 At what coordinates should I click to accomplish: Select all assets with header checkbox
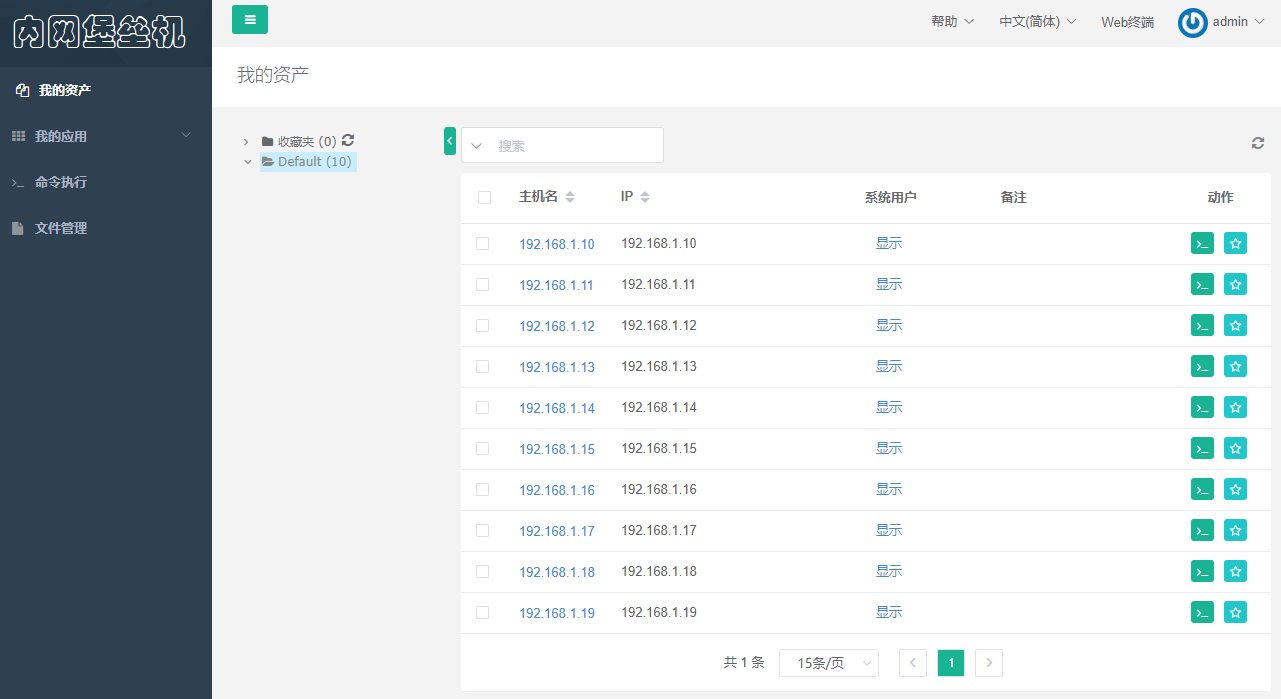pyautogui.click(x=485, y=197)
